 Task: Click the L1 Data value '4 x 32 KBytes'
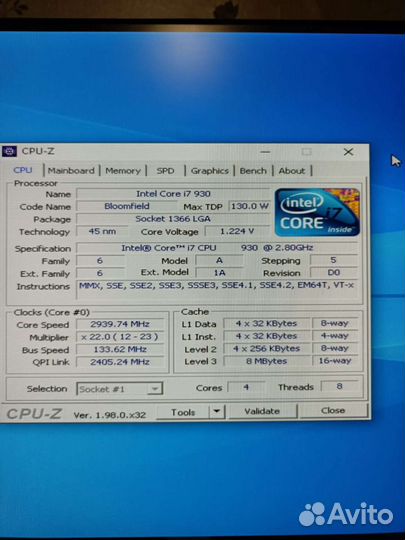pyautogui.click(x=266, y=323)
